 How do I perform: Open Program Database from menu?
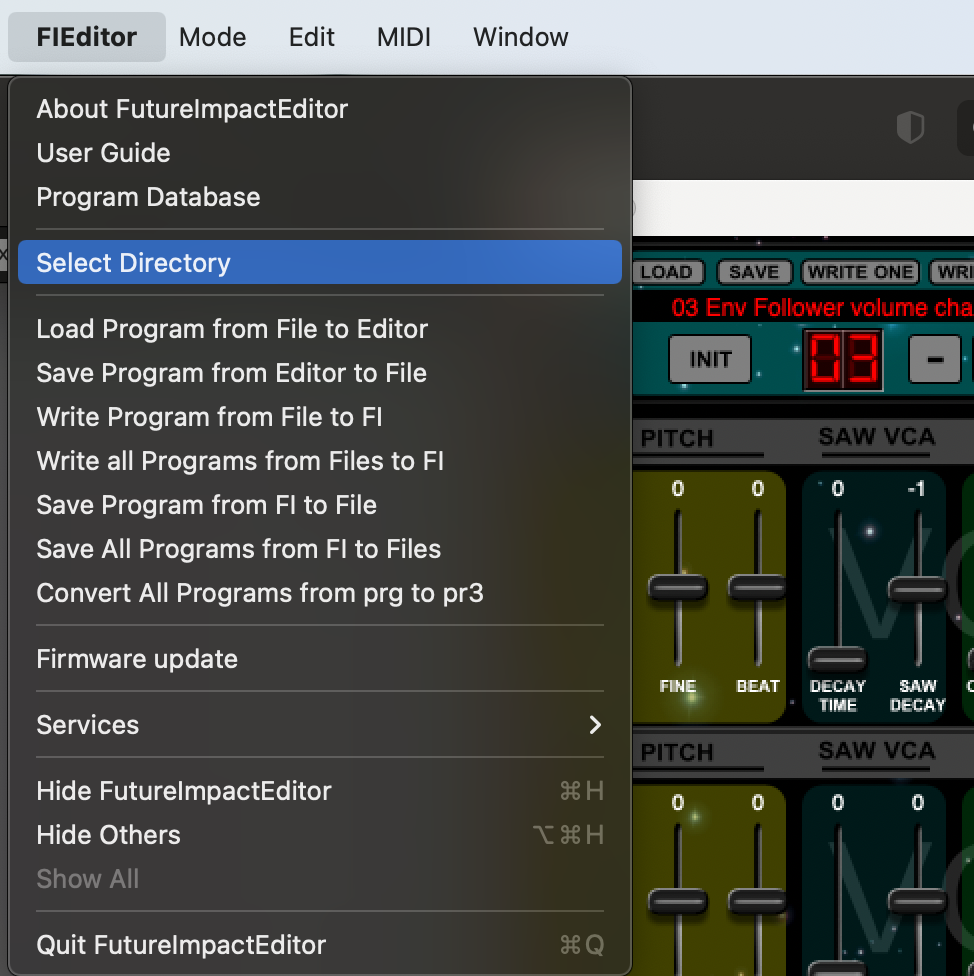320,197
